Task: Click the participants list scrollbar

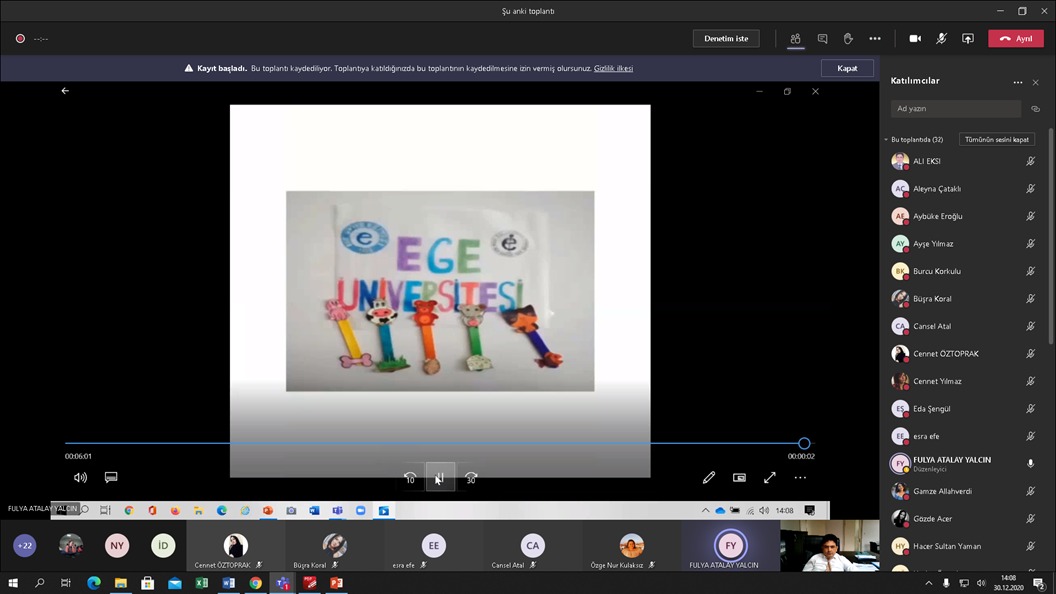Action: (x=1051, y=236)
